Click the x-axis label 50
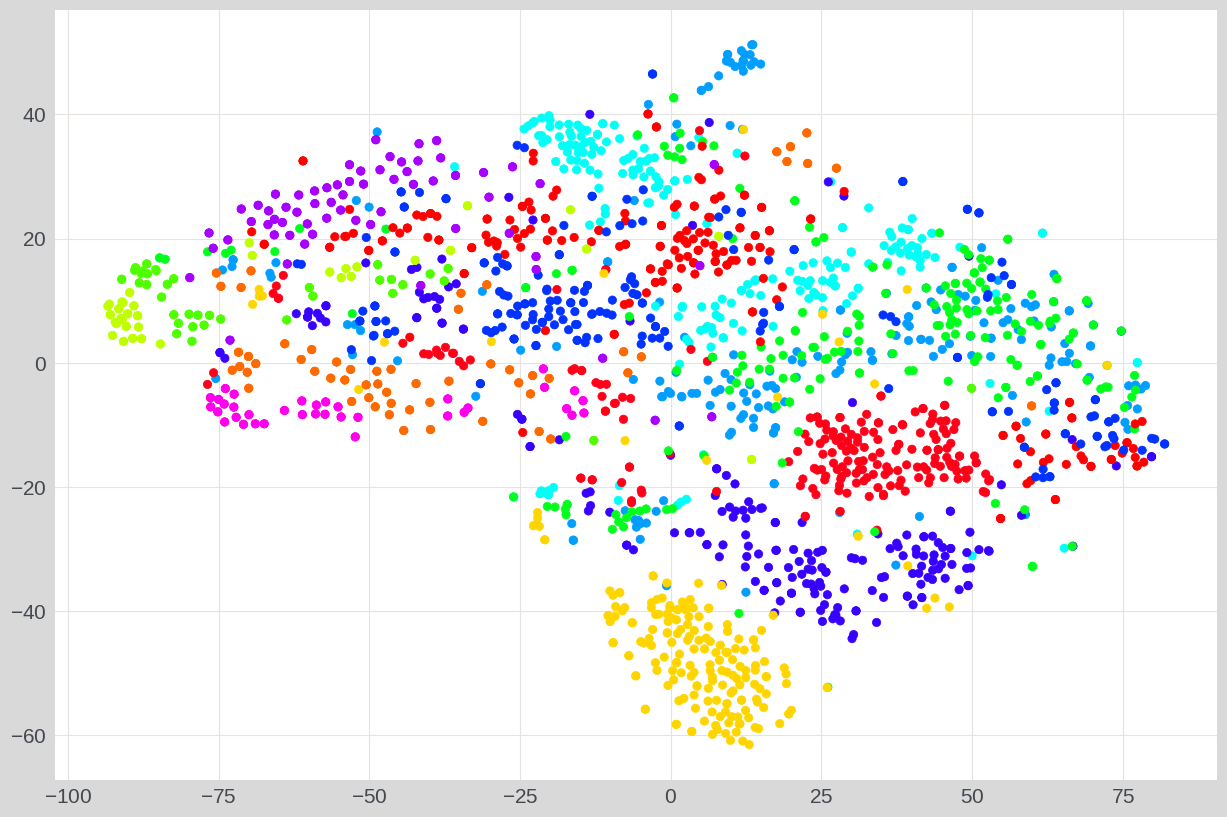This screenshot has height=817, width=1227. [x=972, y=797]
